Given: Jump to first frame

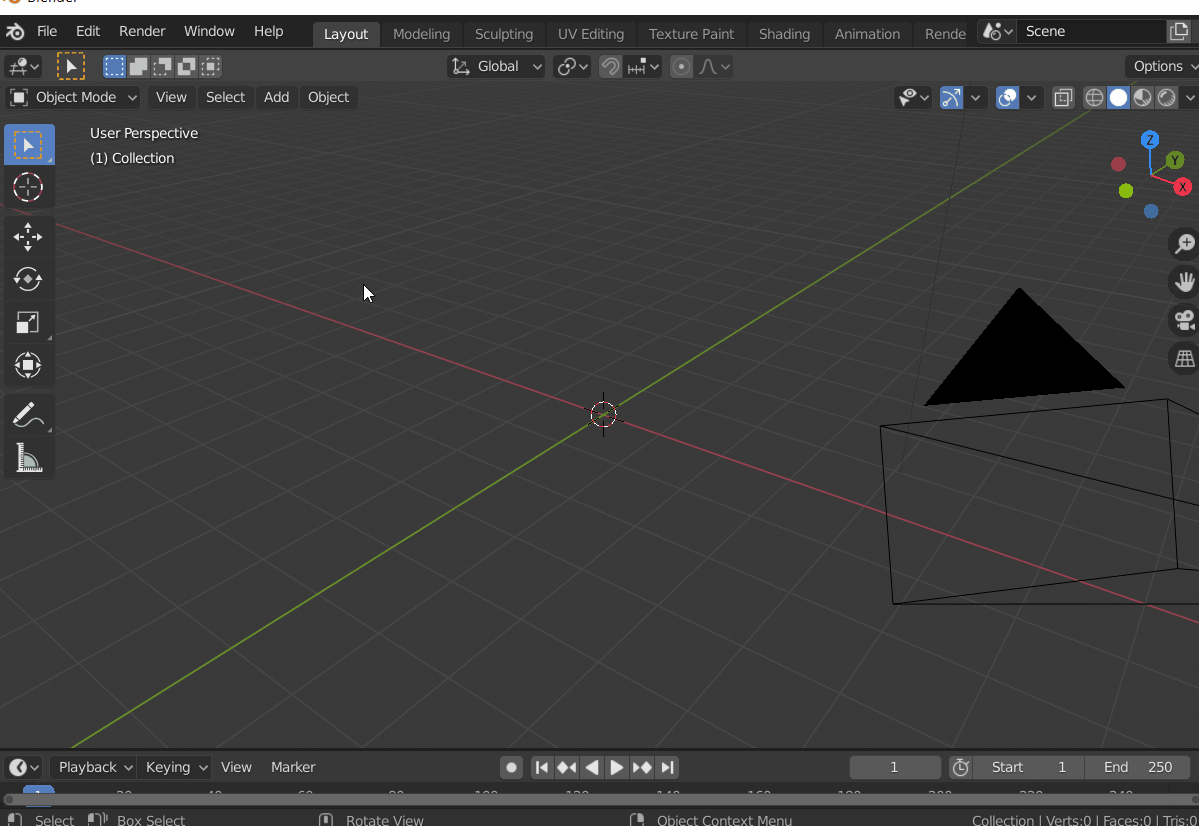Looking at the screenshot, I should click(541, 767).
